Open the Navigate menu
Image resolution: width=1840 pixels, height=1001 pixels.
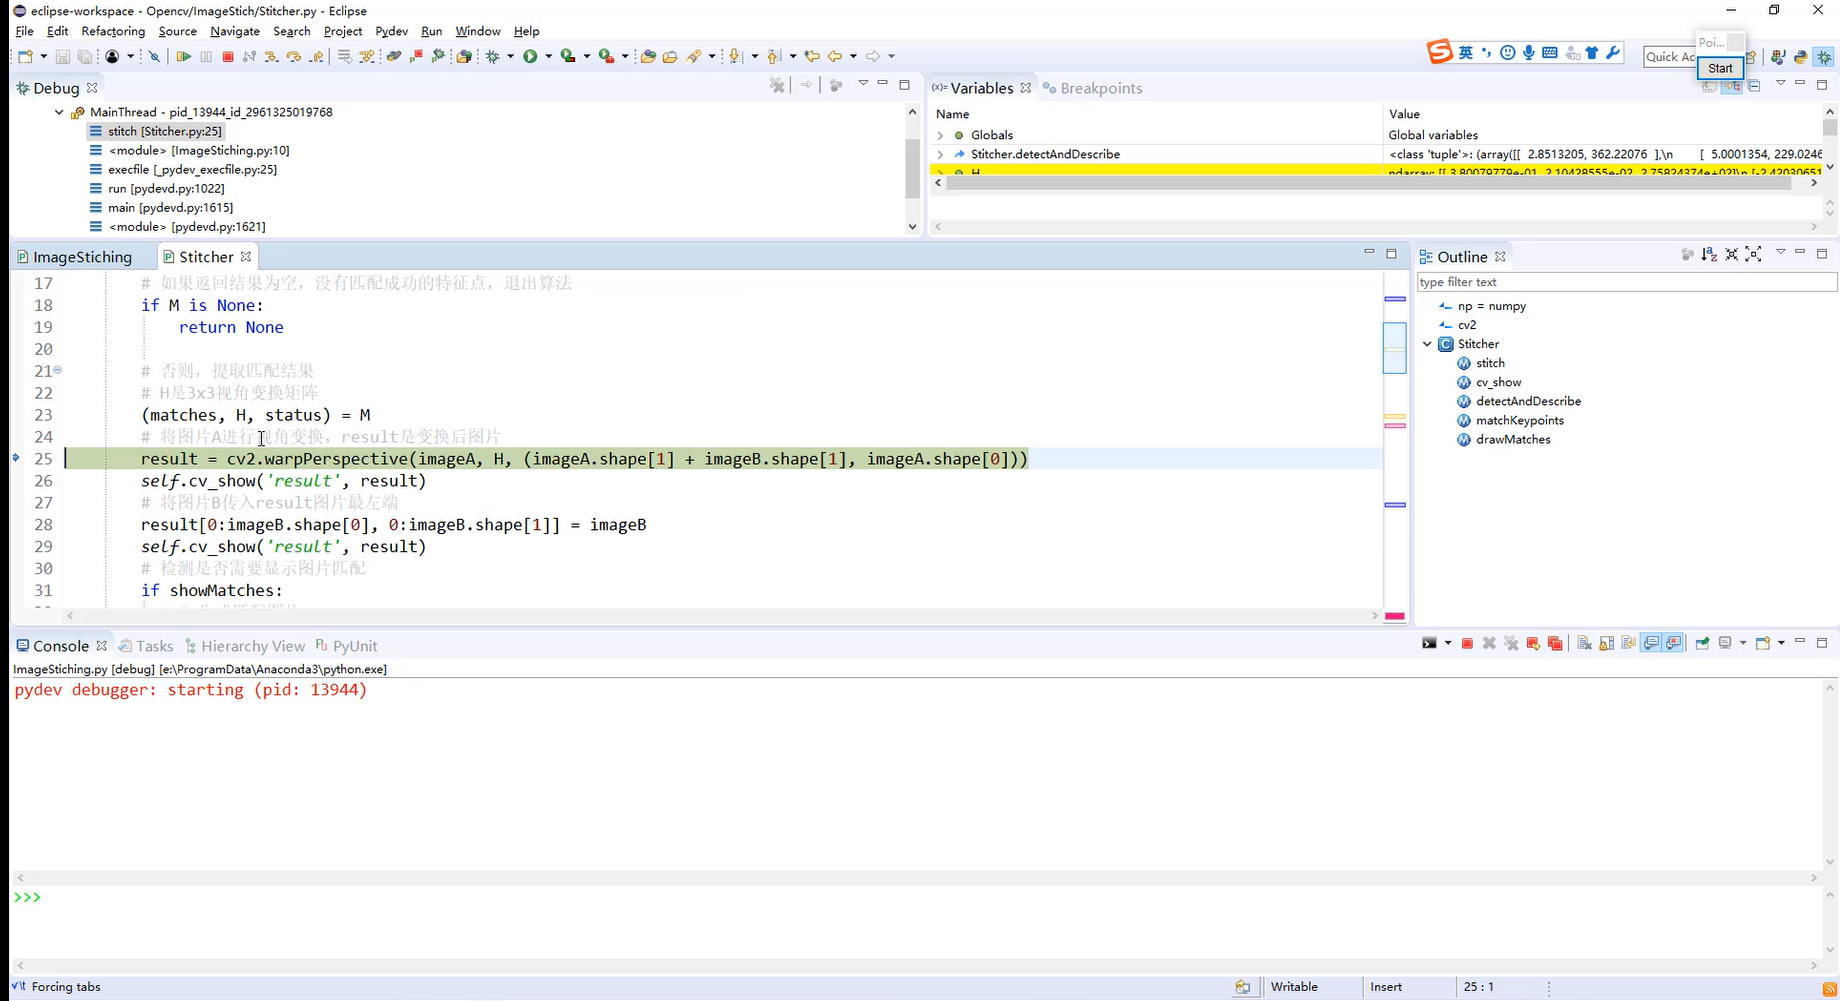(x=235, y=31)
